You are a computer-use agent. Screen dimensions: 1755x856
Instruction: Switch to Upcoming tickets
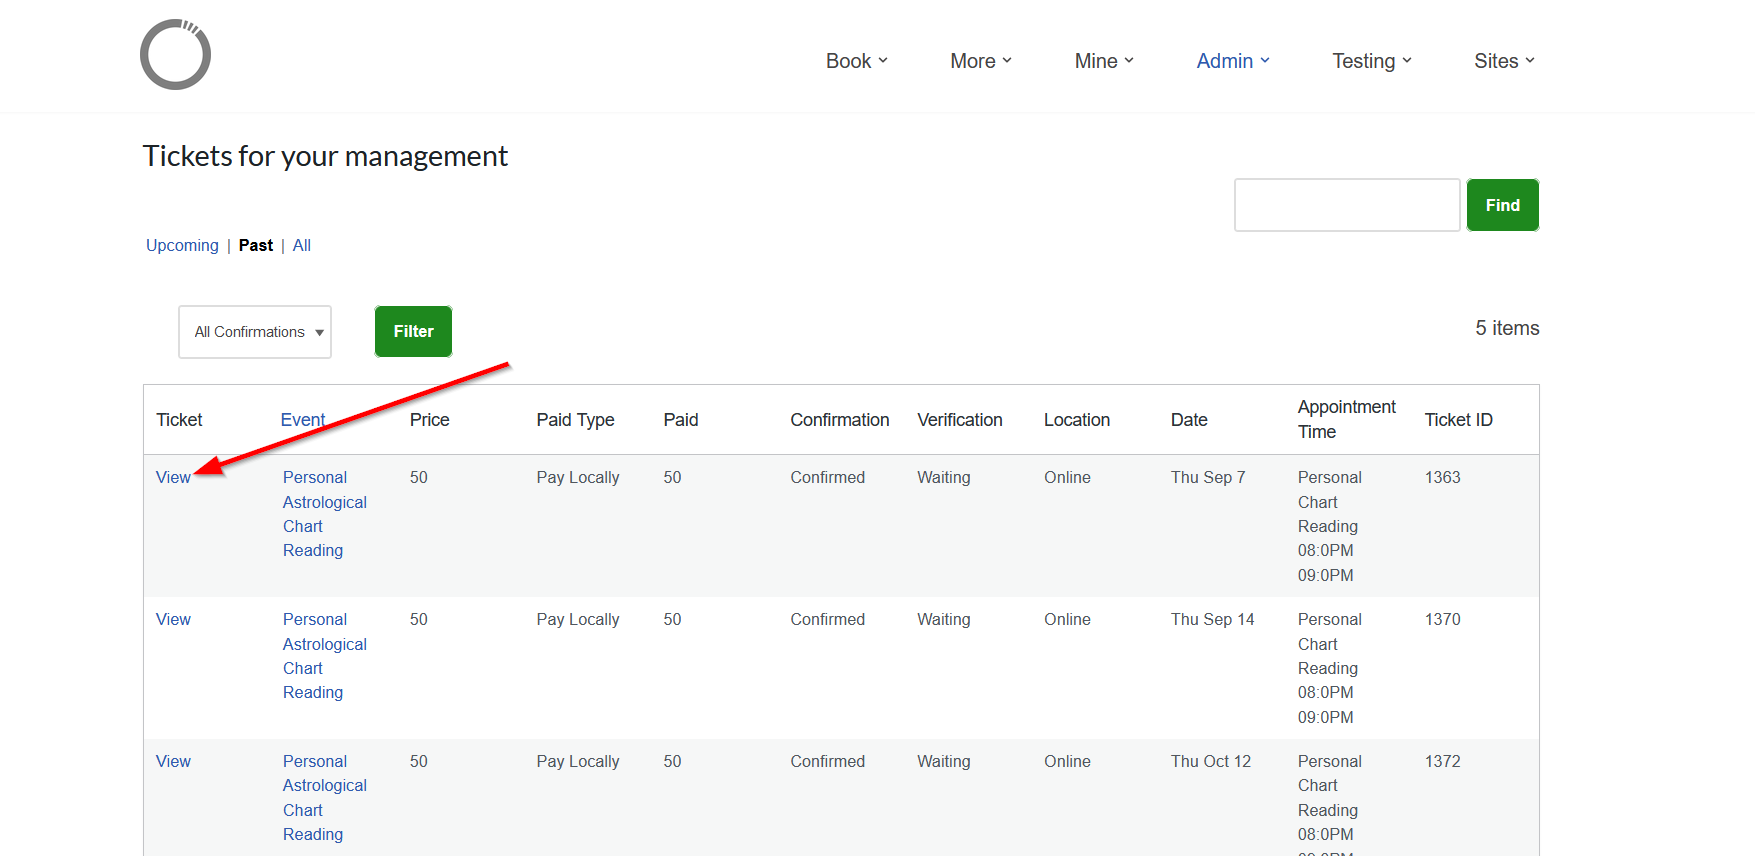click(x=182, y=245)
